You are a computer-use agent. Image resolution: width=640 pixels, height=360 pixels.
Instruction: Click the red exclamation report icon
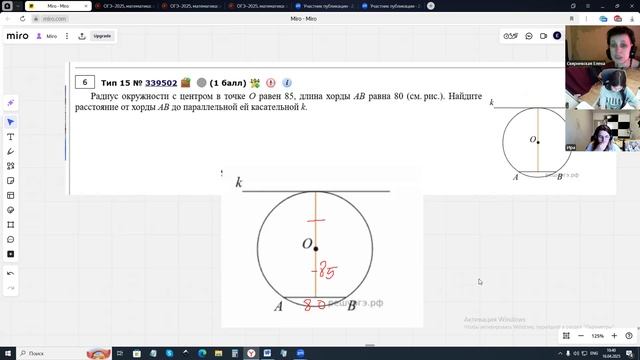tap(271, 83)
